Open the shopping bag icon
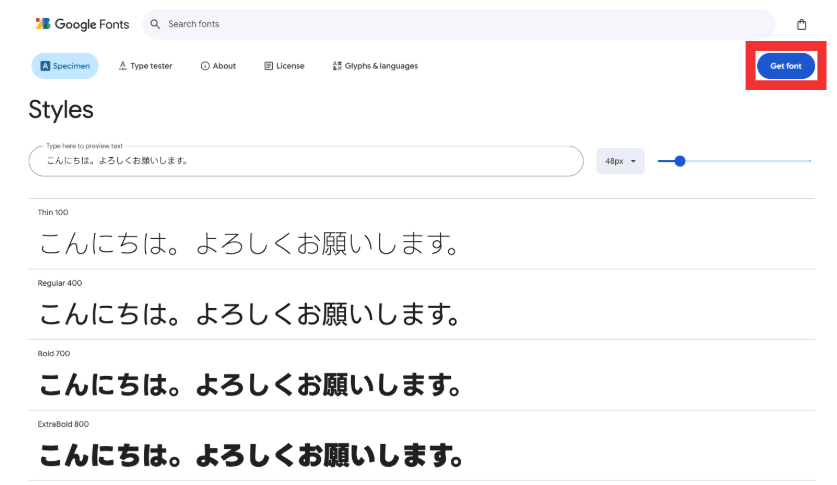Image resolution: width=837 pixels, height=485 pixels. [x=801, y=24]
